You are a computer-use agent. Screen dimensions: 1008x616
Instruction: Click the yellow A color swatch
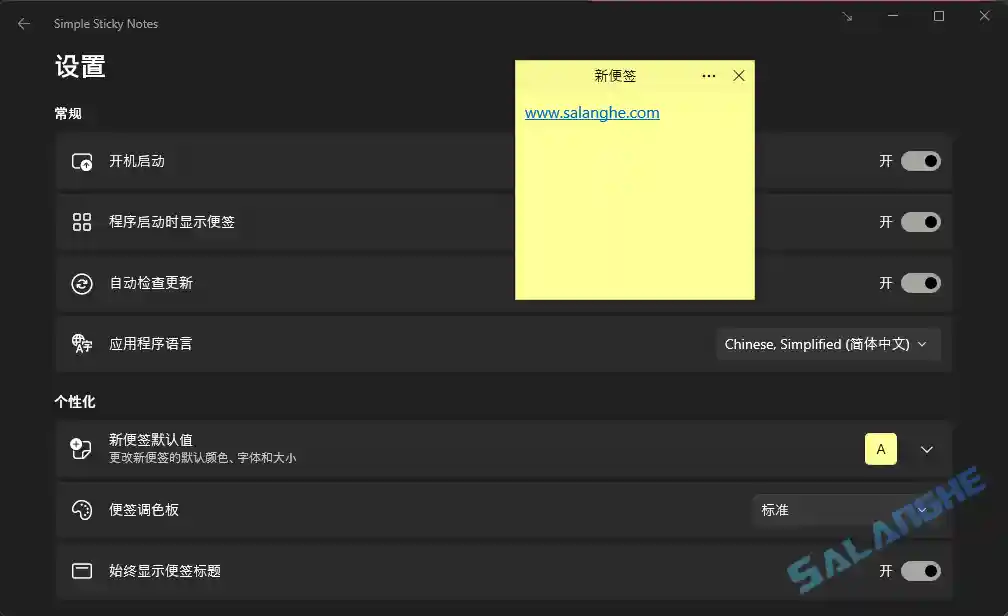coord(881,448)
